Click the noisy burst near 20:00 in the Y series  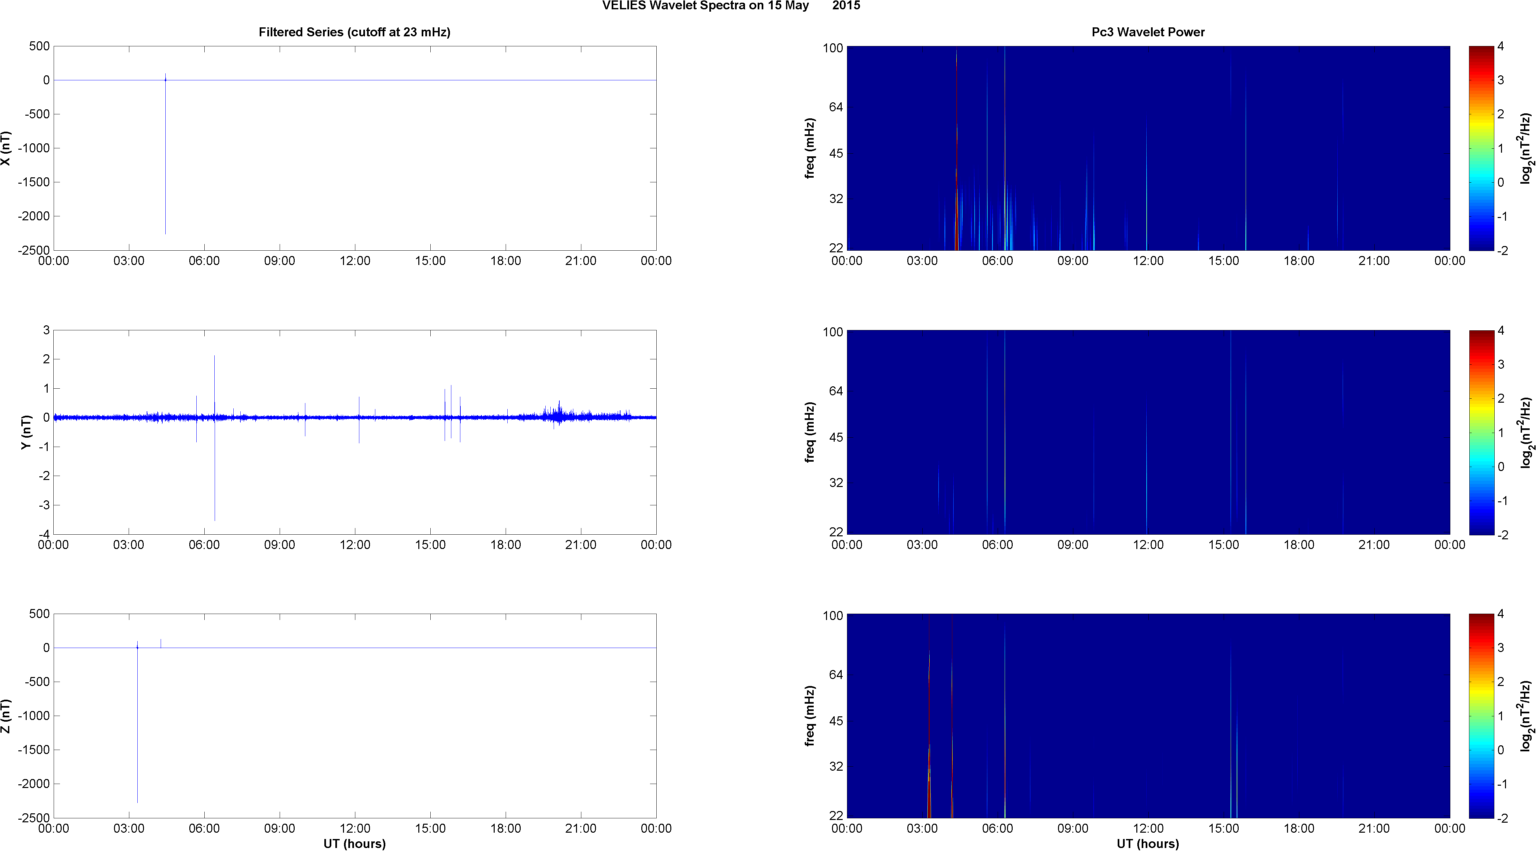560,414
